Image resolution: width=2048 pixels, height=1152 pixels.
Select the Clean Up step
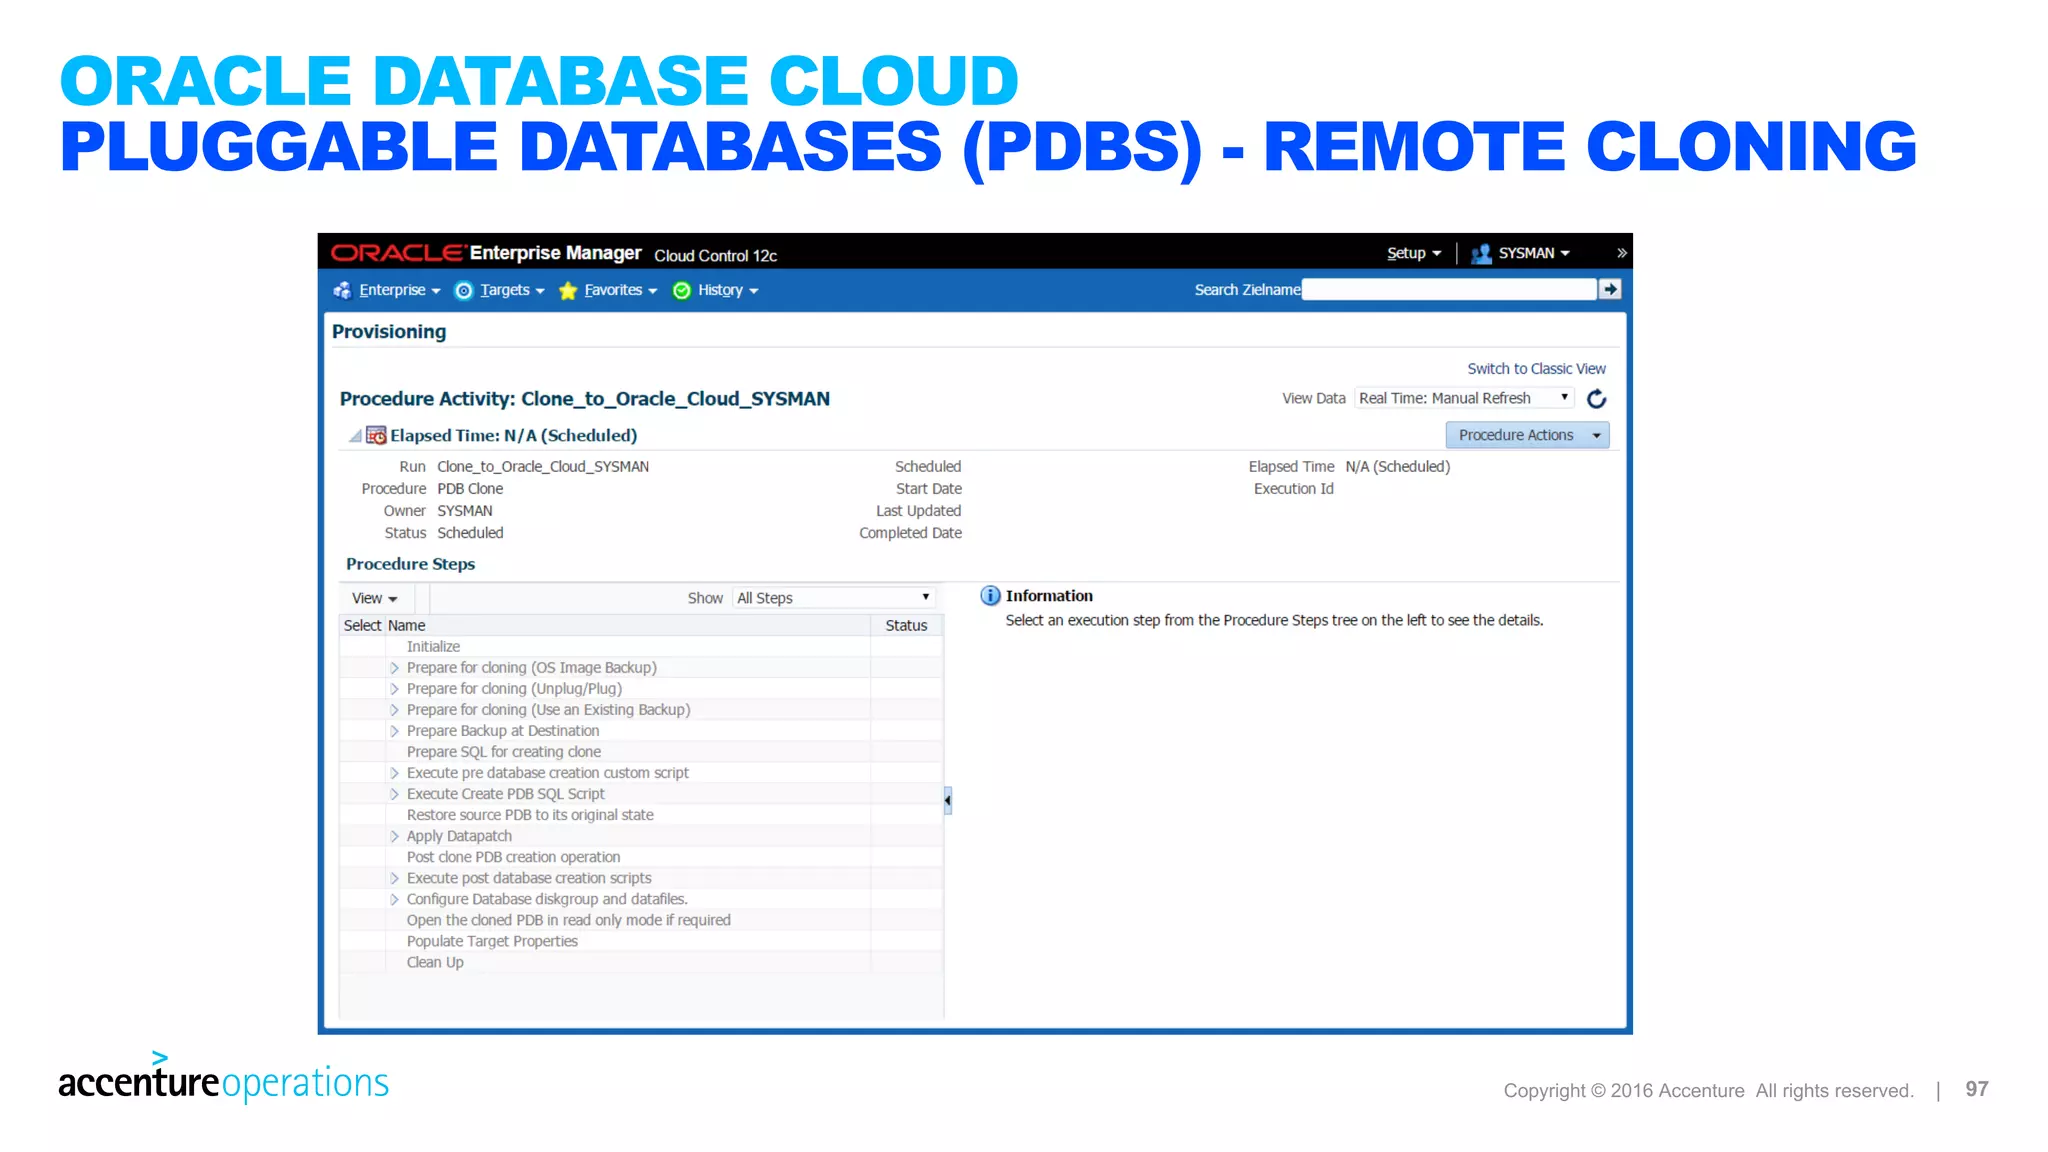click(435, 962)
